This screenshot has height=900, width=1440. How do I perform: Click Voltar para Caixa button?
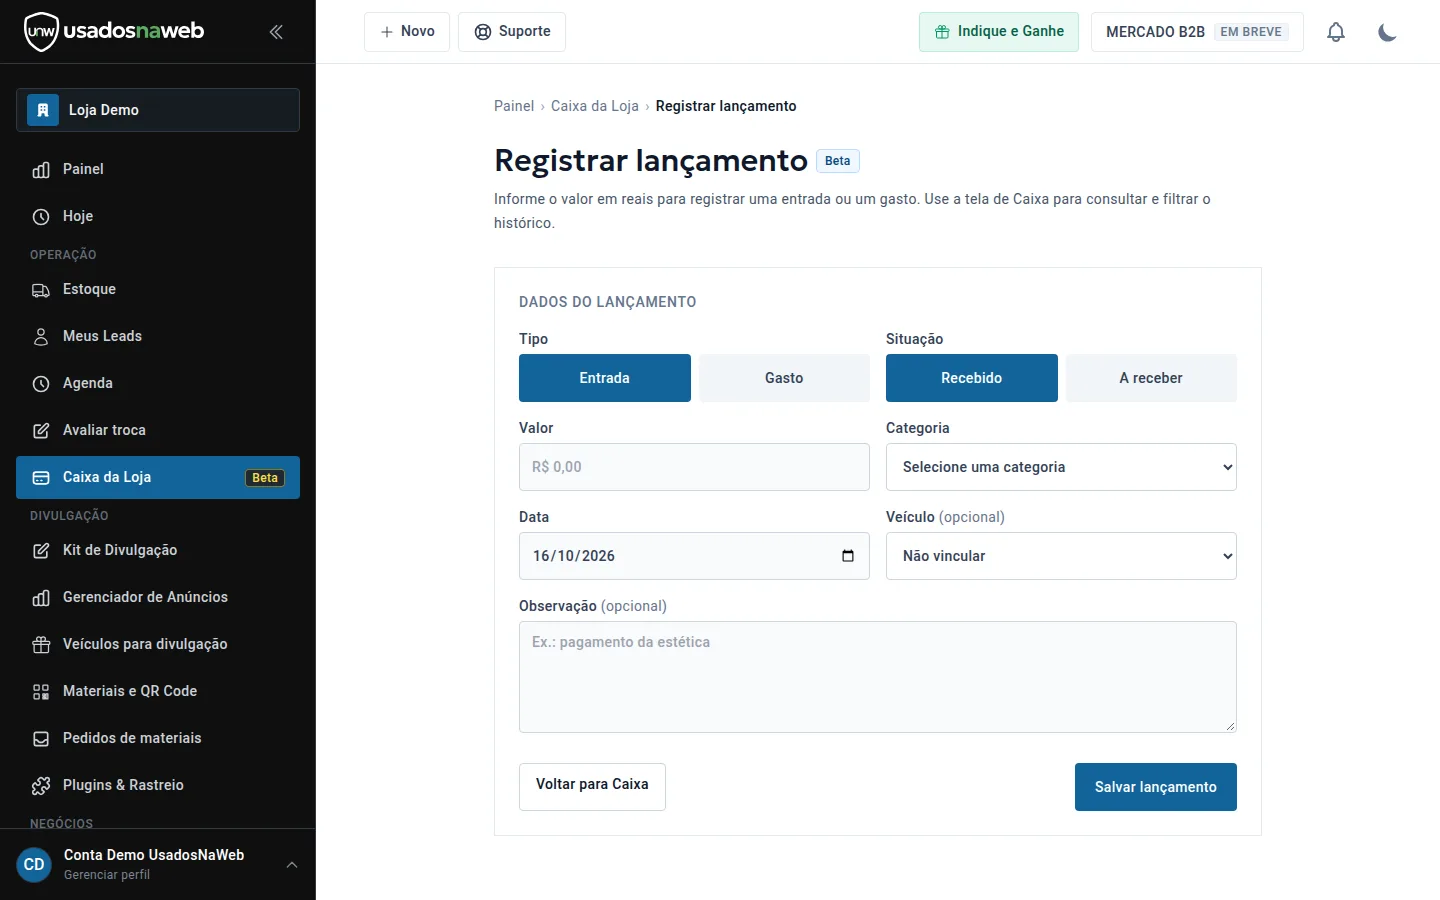[x=592, y=787]
